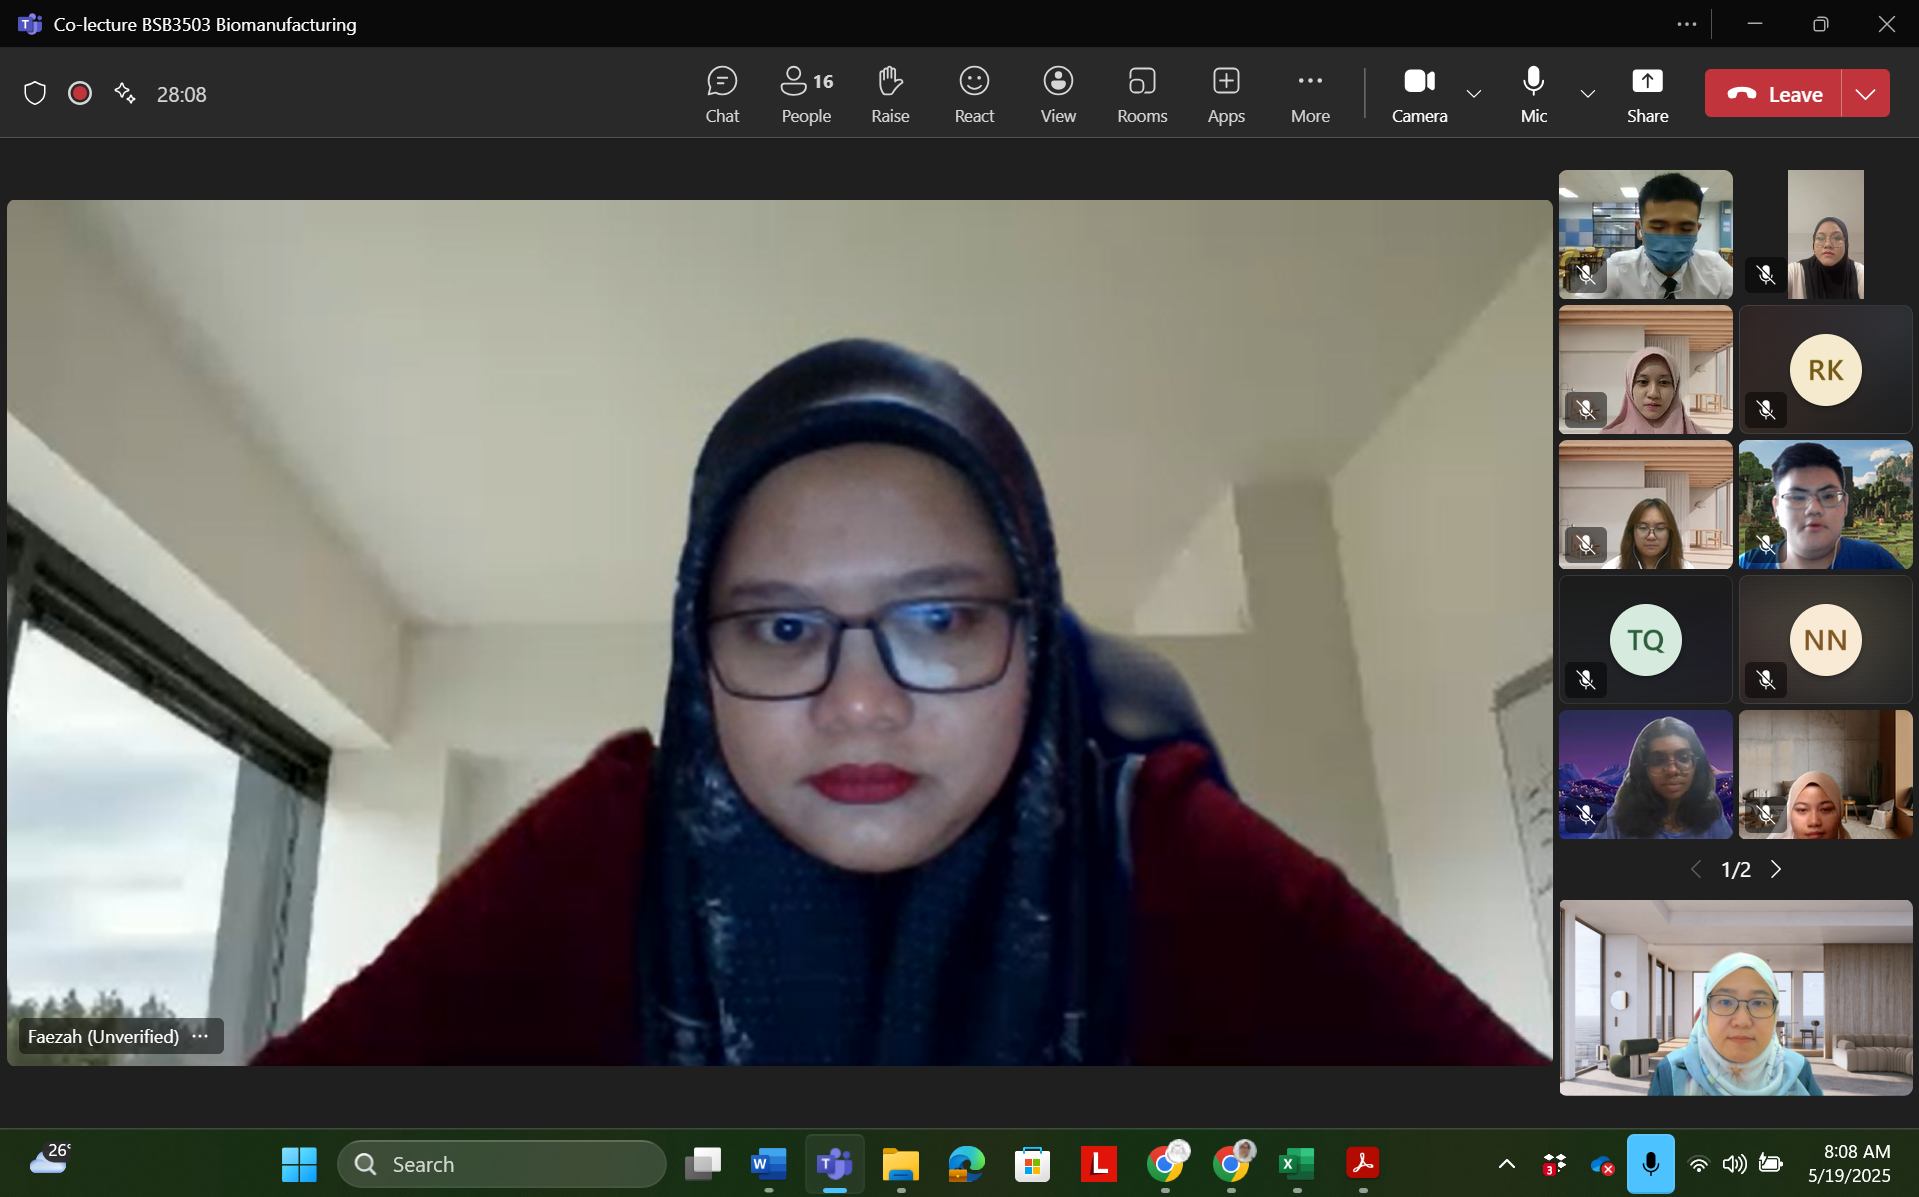
Task: Open breakout Rooms
Action: pyautogui.click(x=1142, y=94)
